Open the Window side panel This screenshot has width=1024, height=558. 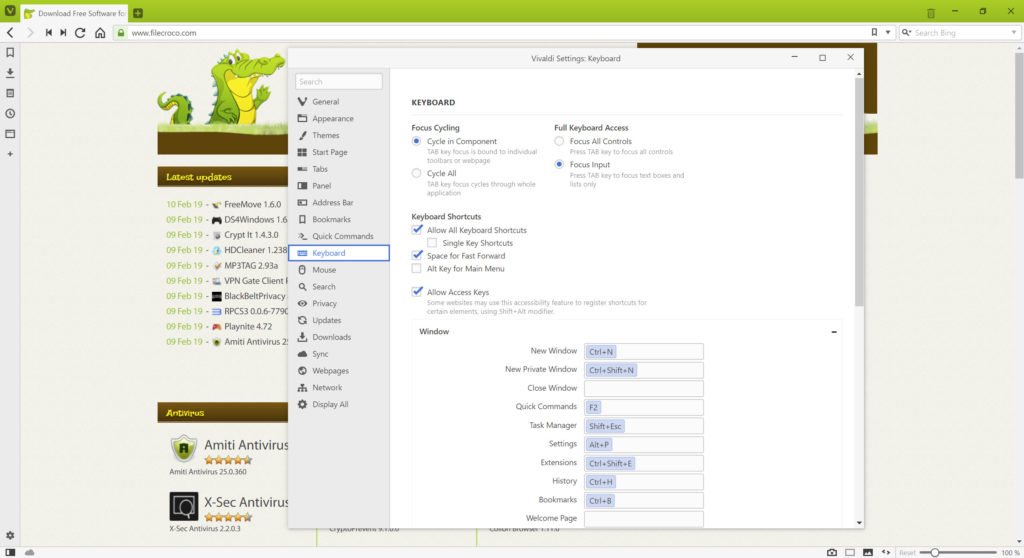tap(10, 134)
